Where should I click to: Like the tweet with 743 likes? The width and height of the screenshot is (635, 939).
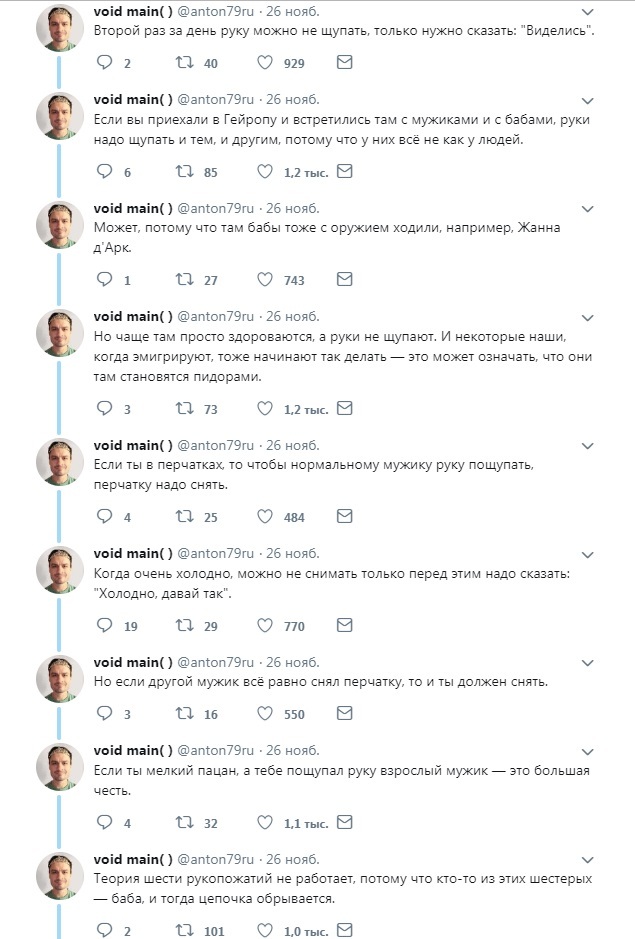point(265,280)
